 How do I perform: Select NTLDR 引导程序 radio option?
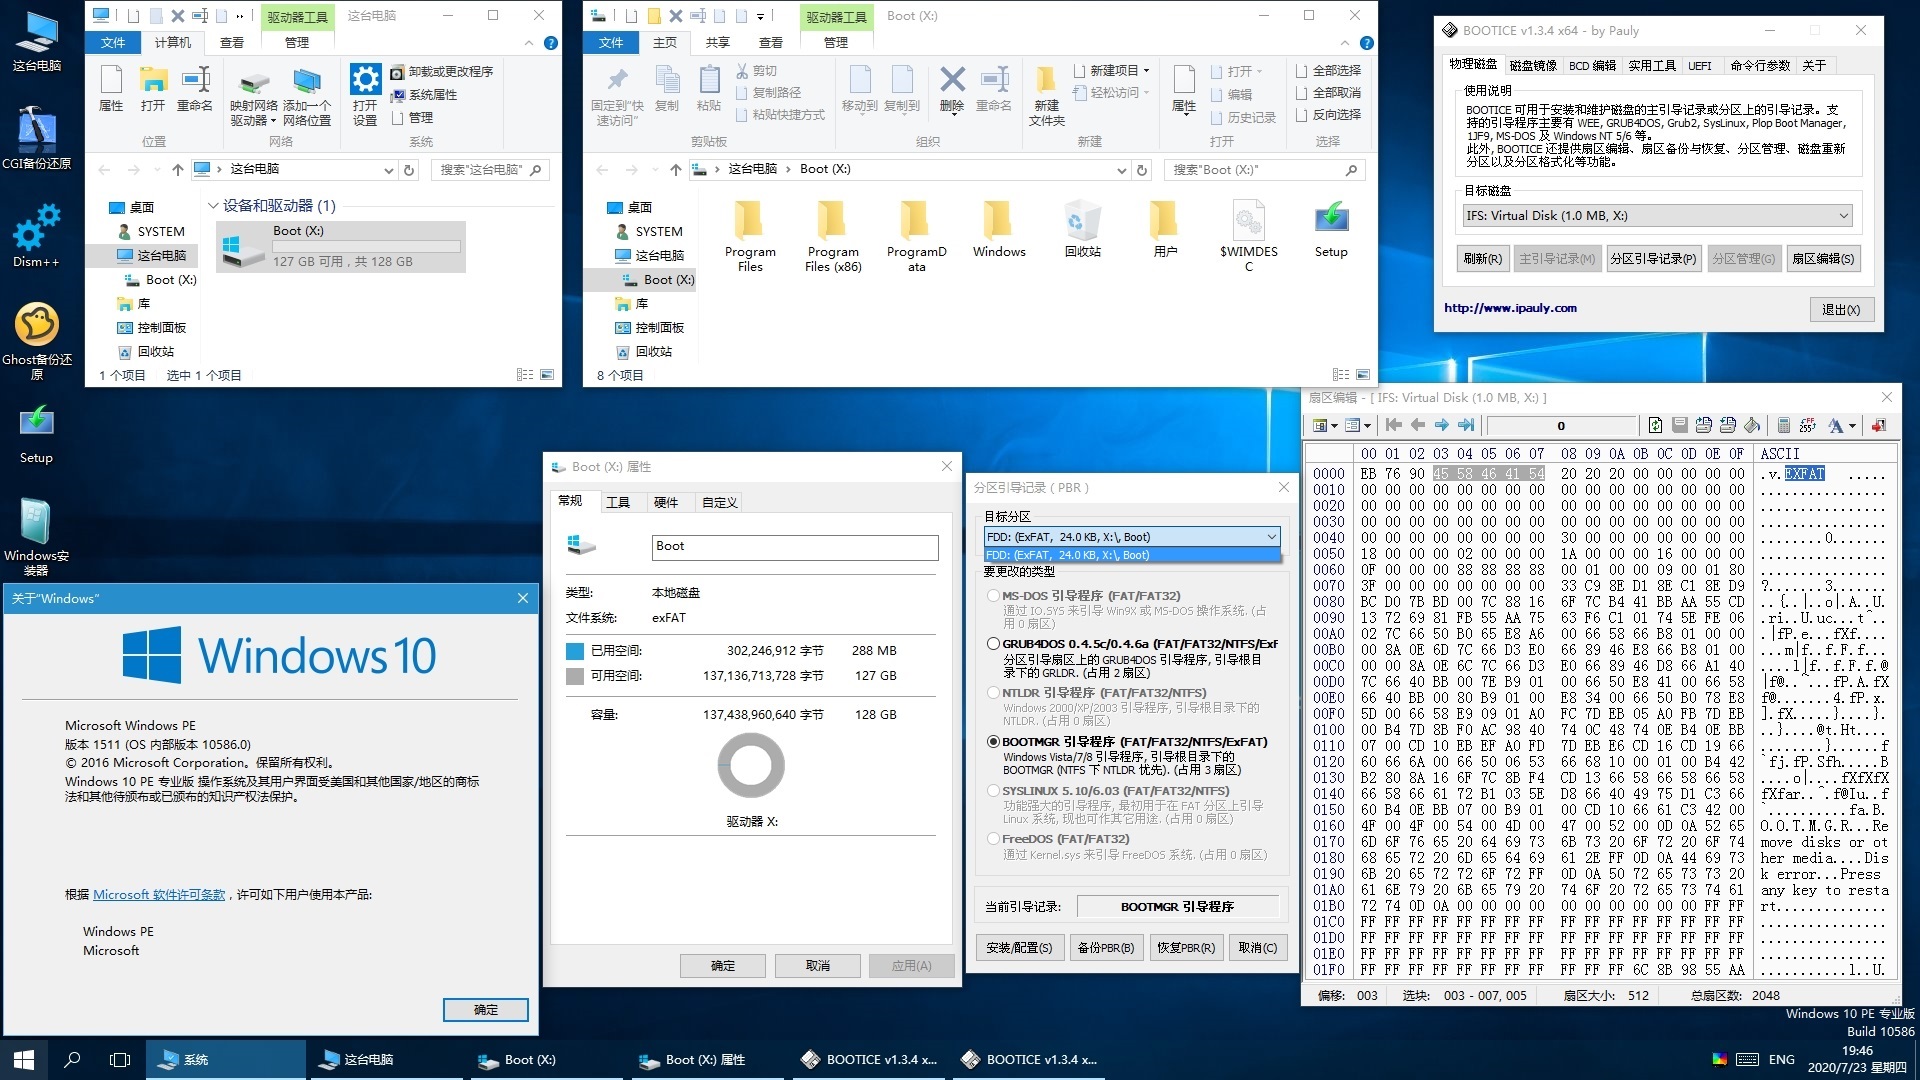click(x=993, y=693)
